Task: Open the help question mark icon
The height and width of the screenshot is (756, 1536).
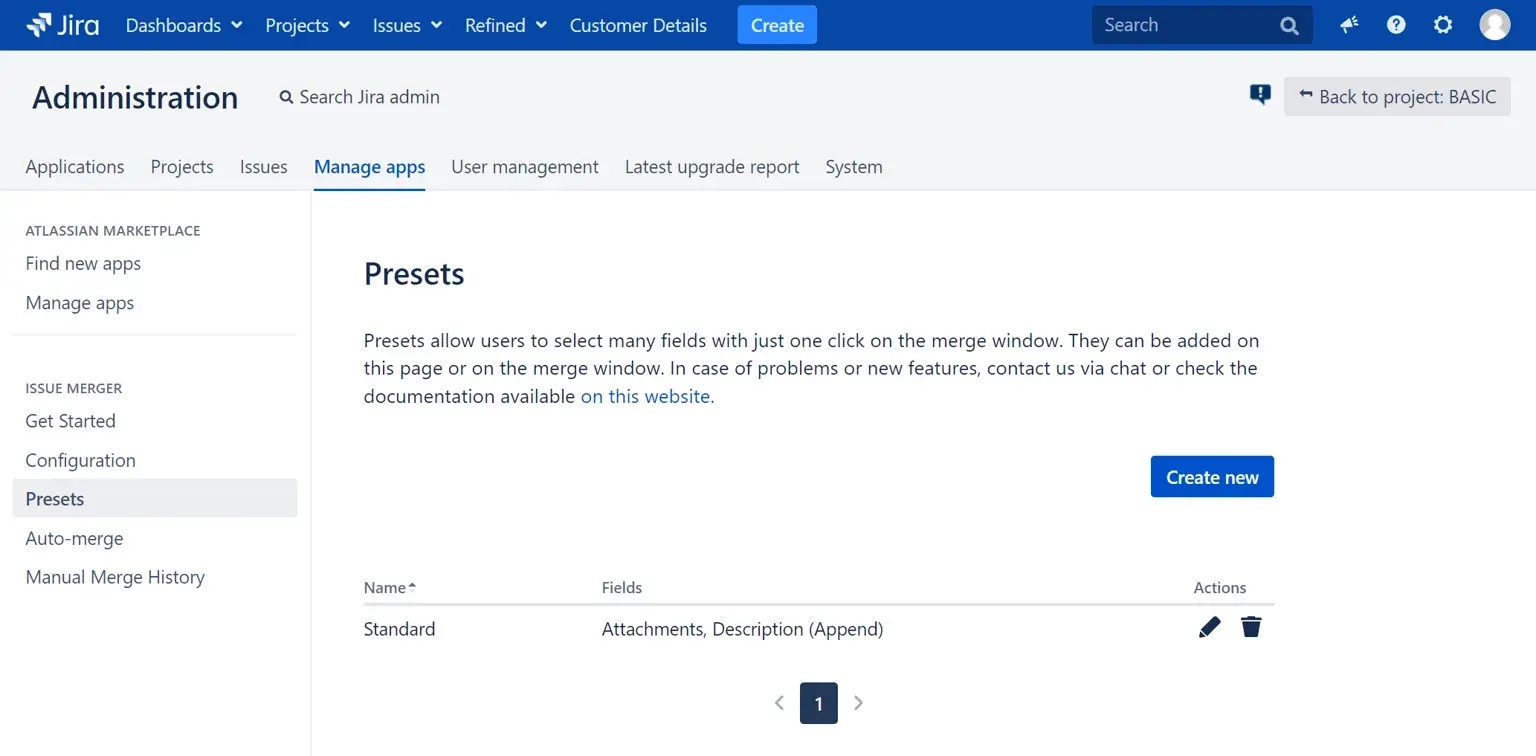Action: tap(1396, 25)
